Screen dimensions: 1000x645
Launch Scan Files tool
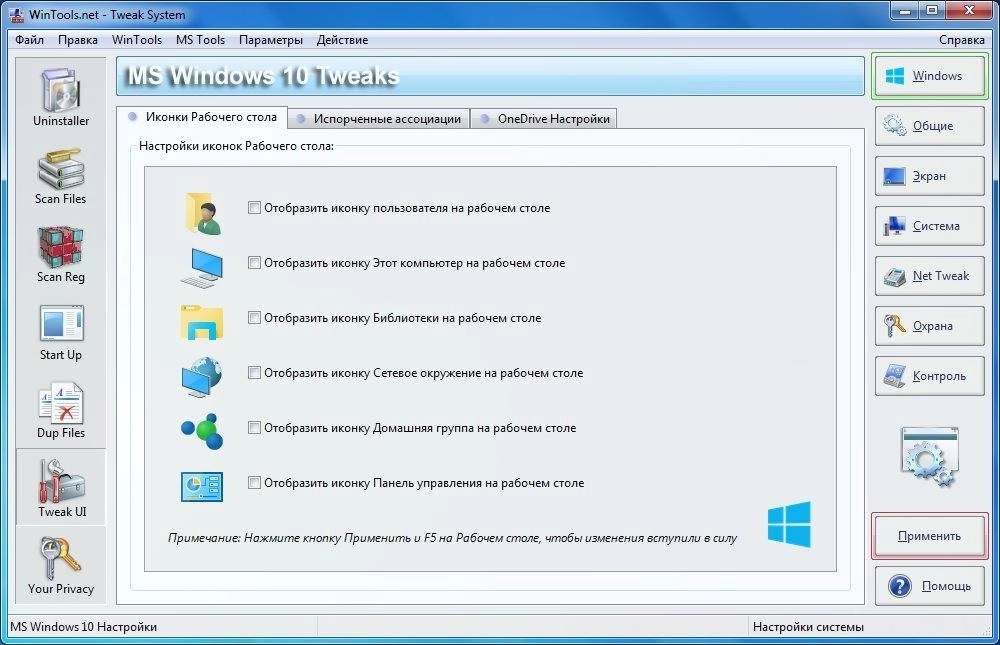pos(61,175)
